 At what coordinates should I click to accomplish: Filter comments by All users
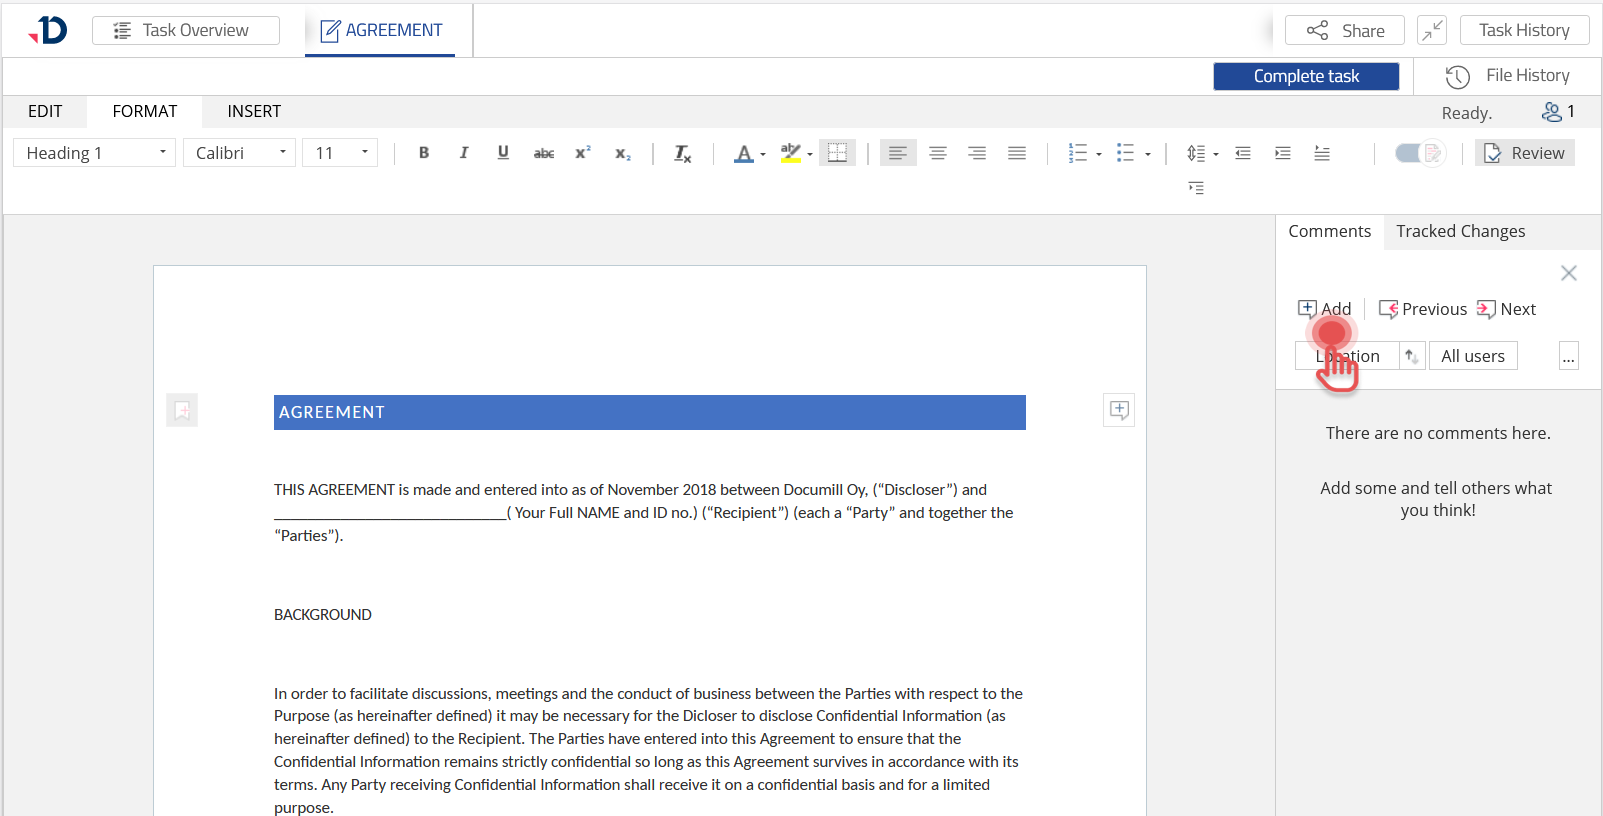point(1472,356)
